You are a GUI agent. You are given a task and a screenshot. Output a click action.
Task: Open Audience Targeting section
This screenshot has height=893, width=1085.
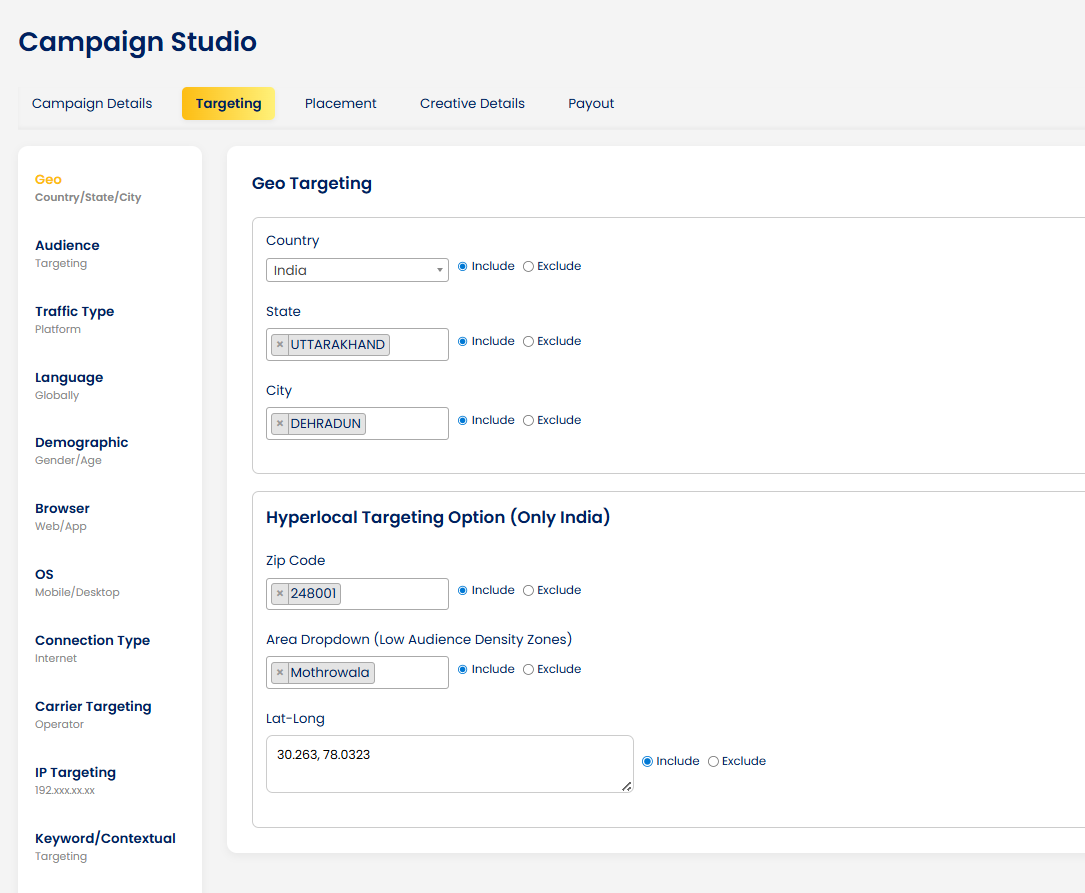(67, 254)
